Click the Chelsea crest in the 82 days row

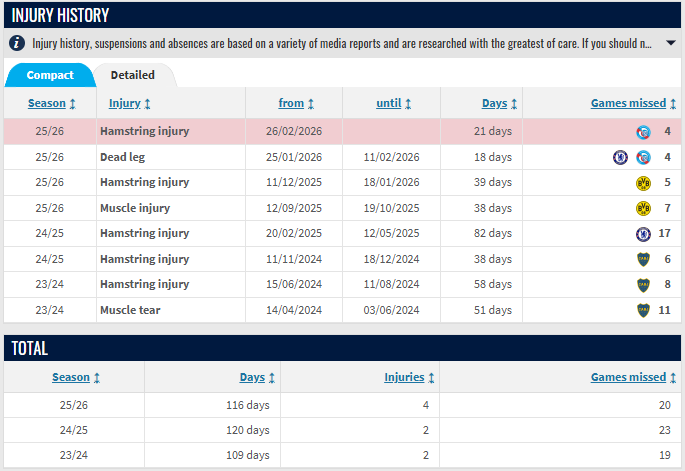click(x=643, y=234)
